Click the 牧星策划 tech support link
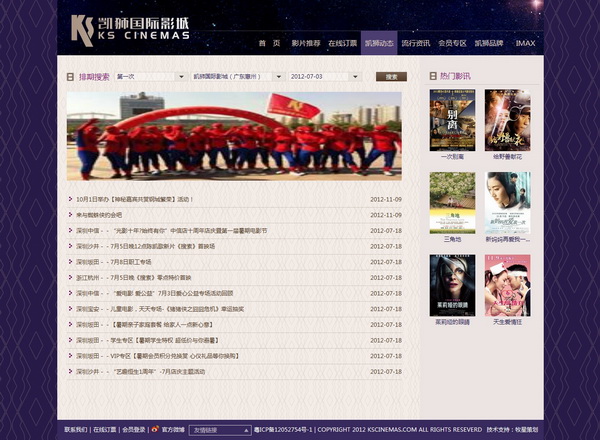The image size is (600, 440). tap(527, 430)
